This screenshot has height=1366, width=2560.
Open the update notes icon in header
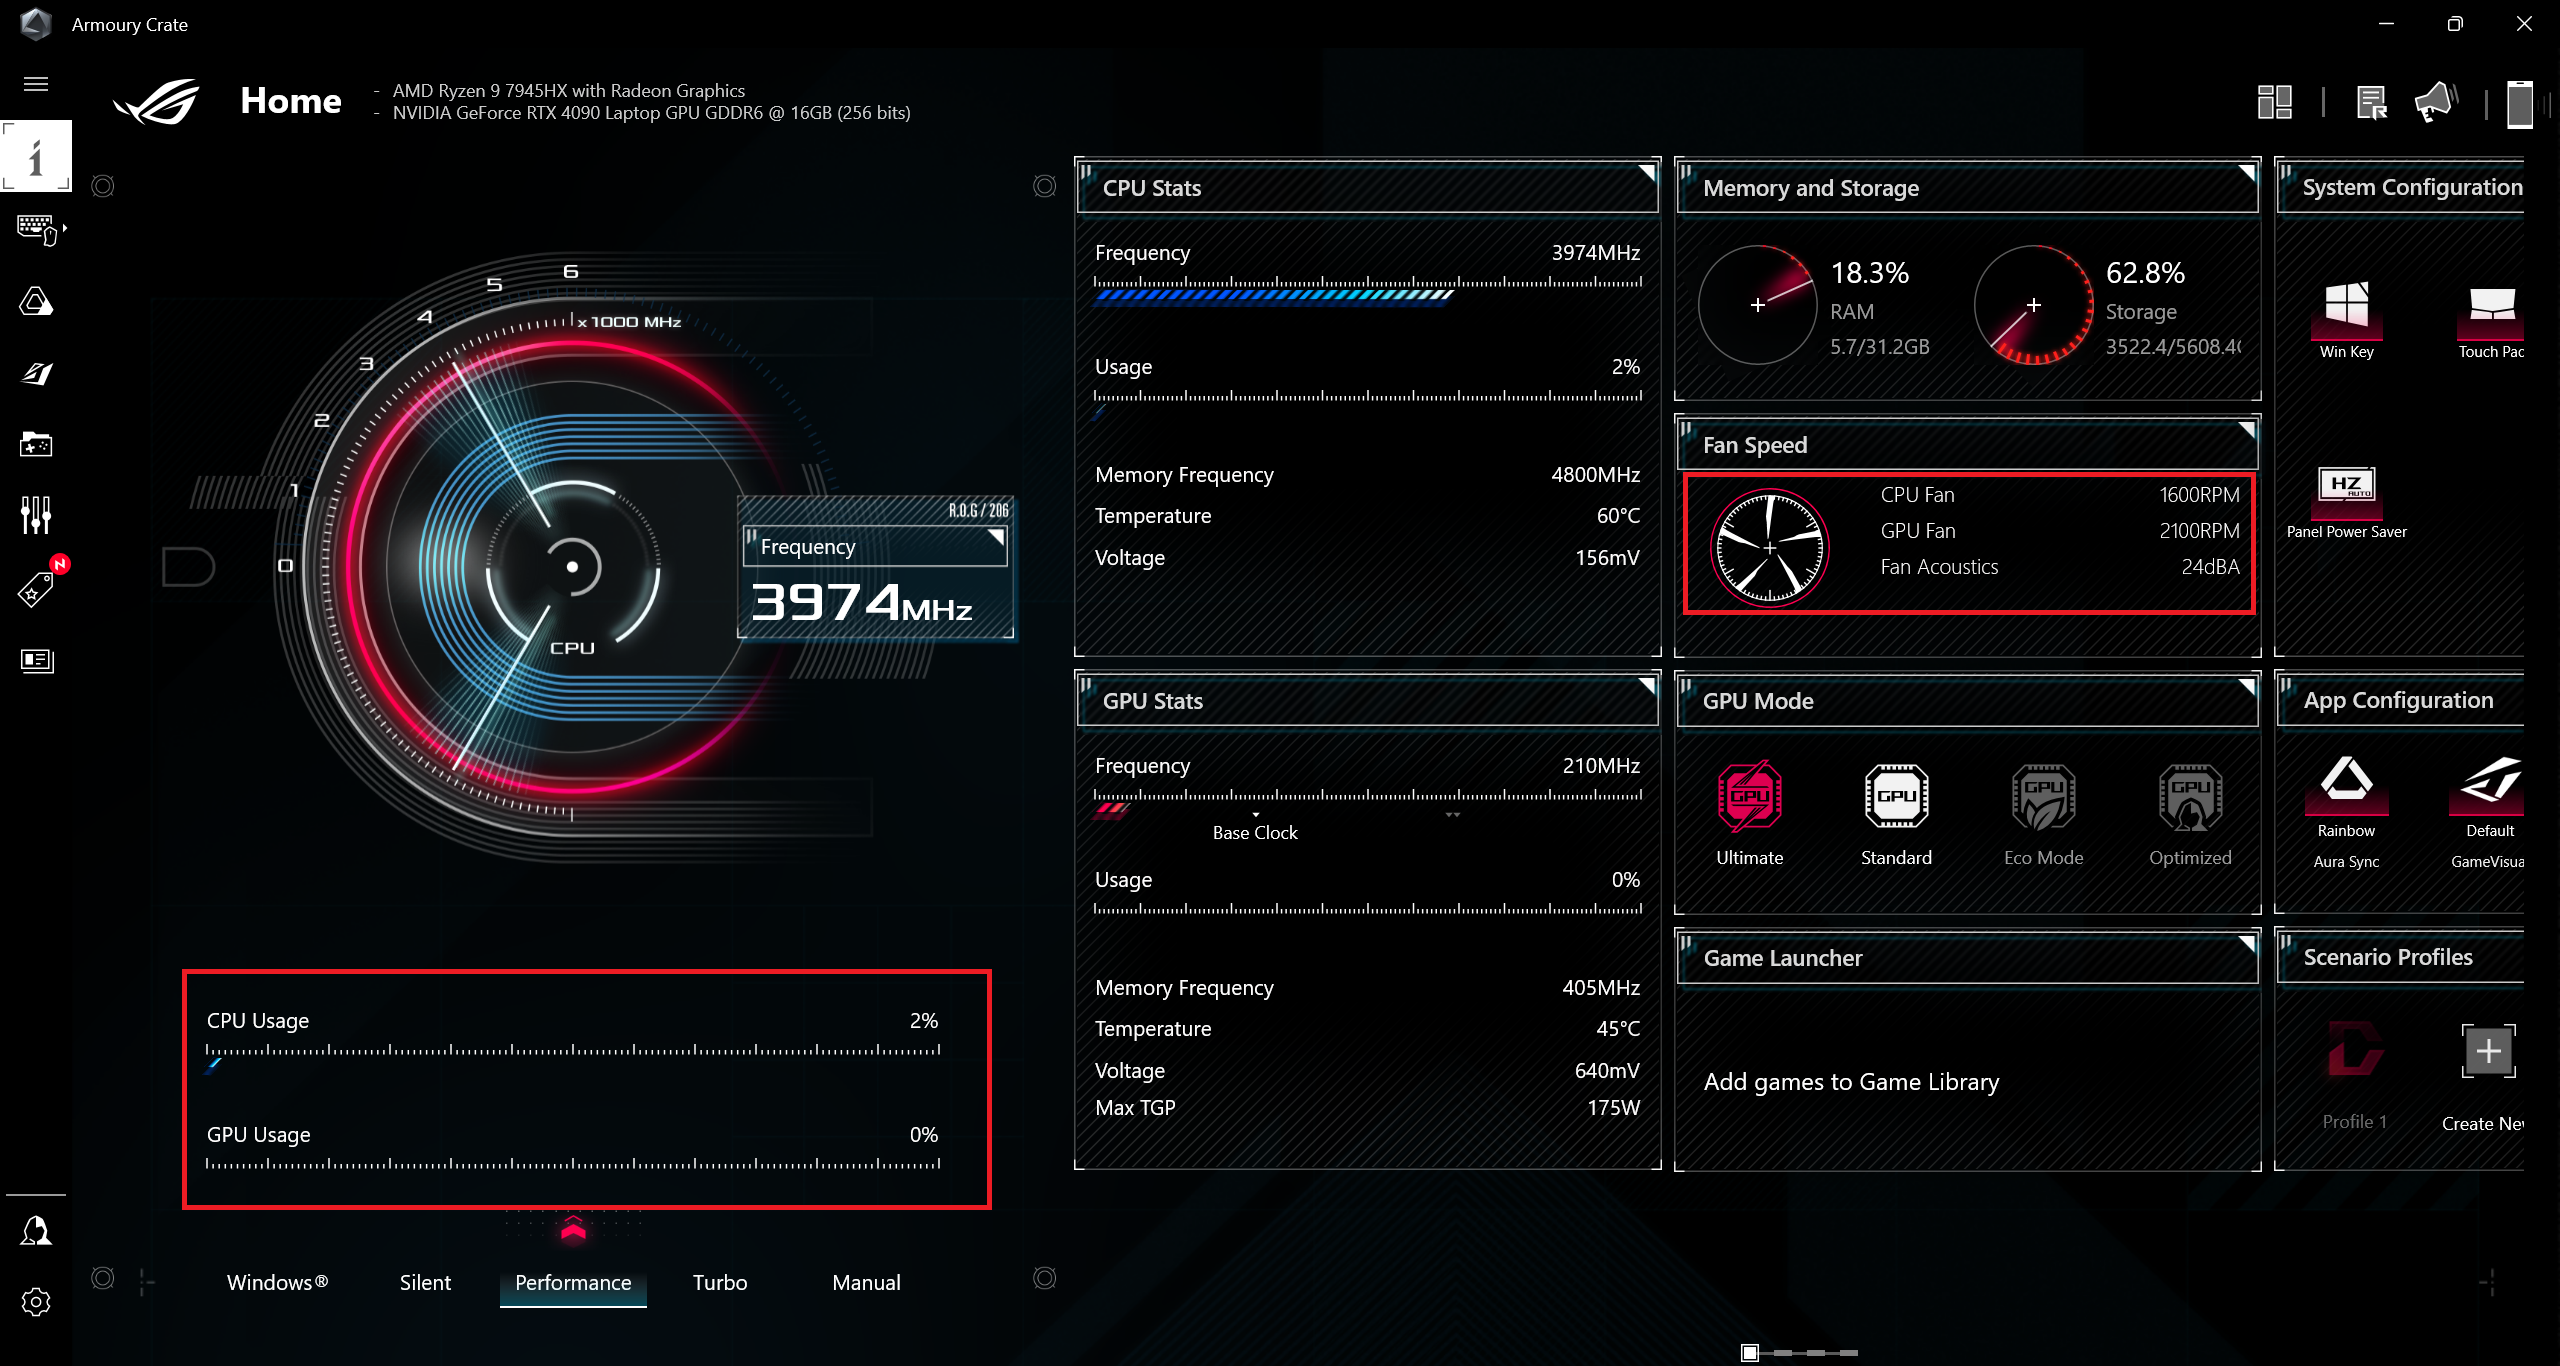tap(2371, 102)
